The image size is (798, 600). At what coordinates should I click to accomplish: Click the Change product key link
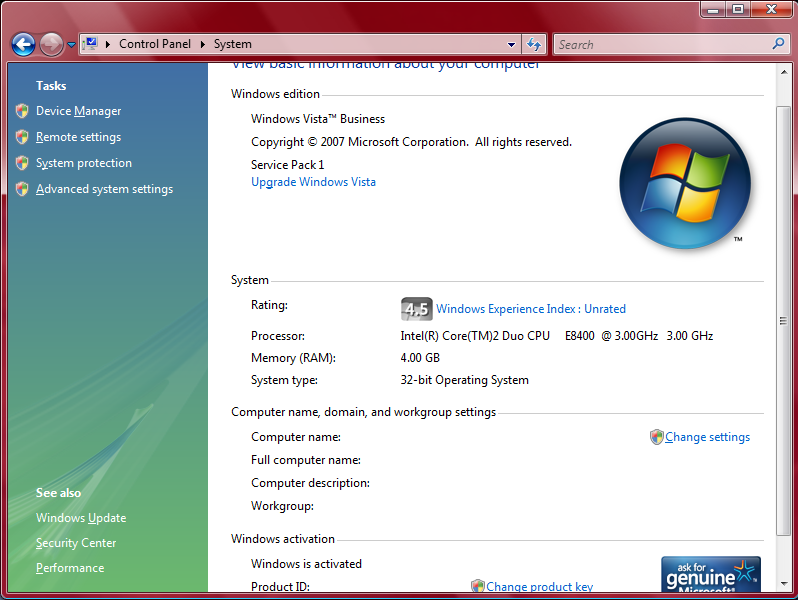click(x=539, y=587)
